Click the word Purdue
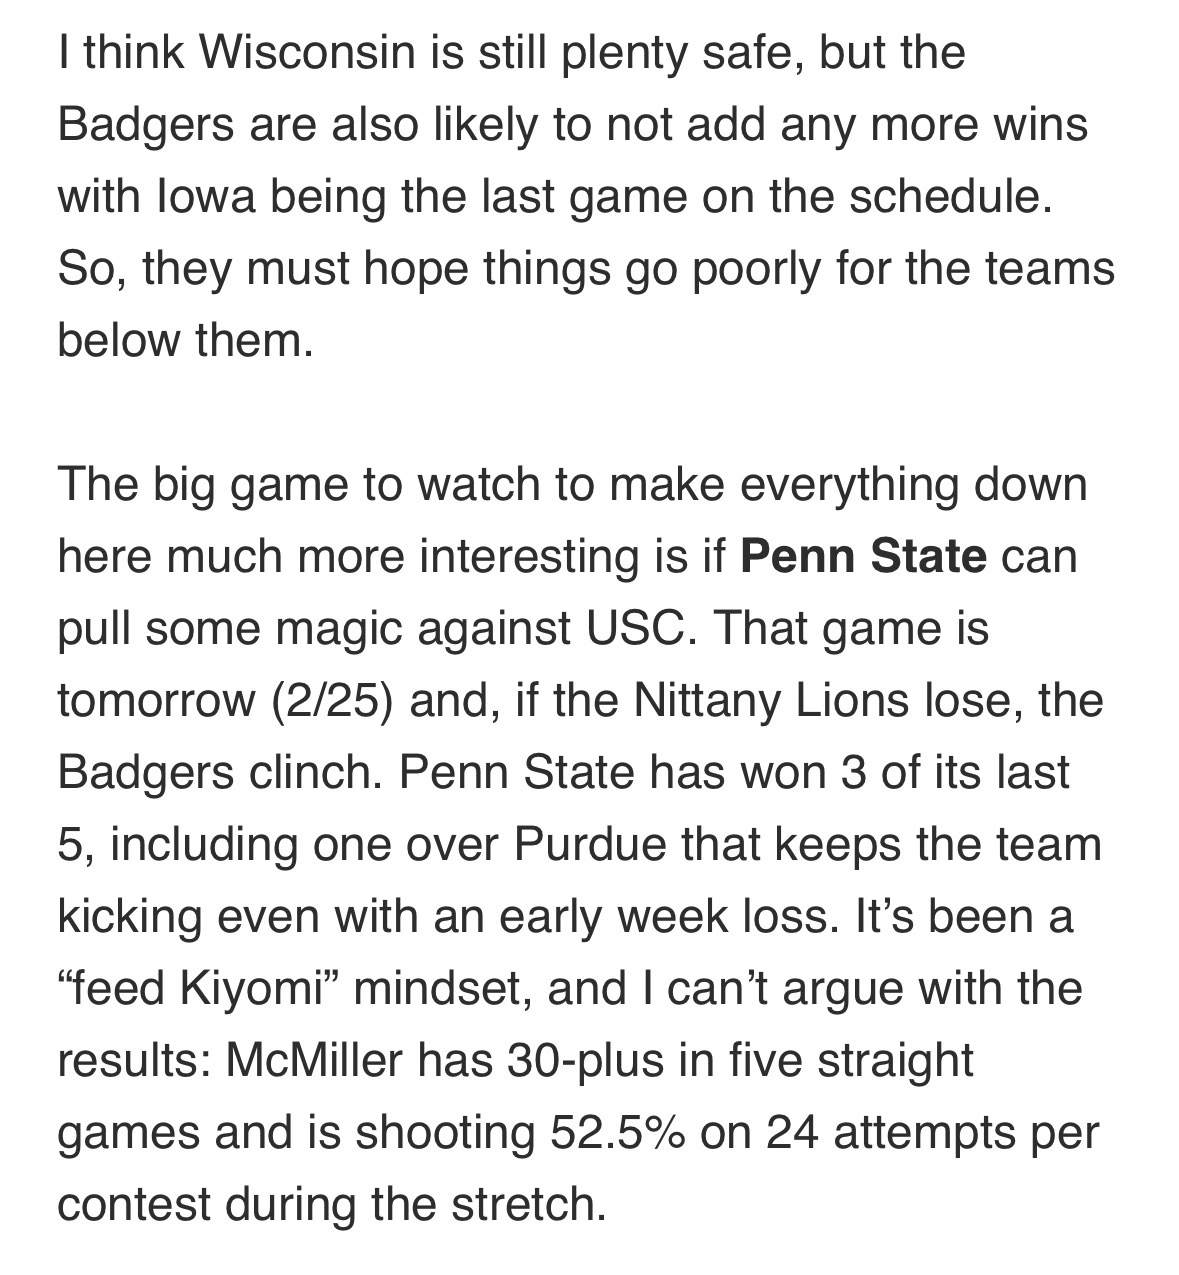The image size is (1179, 1275). pyautogui.click(x=589, y=845)
